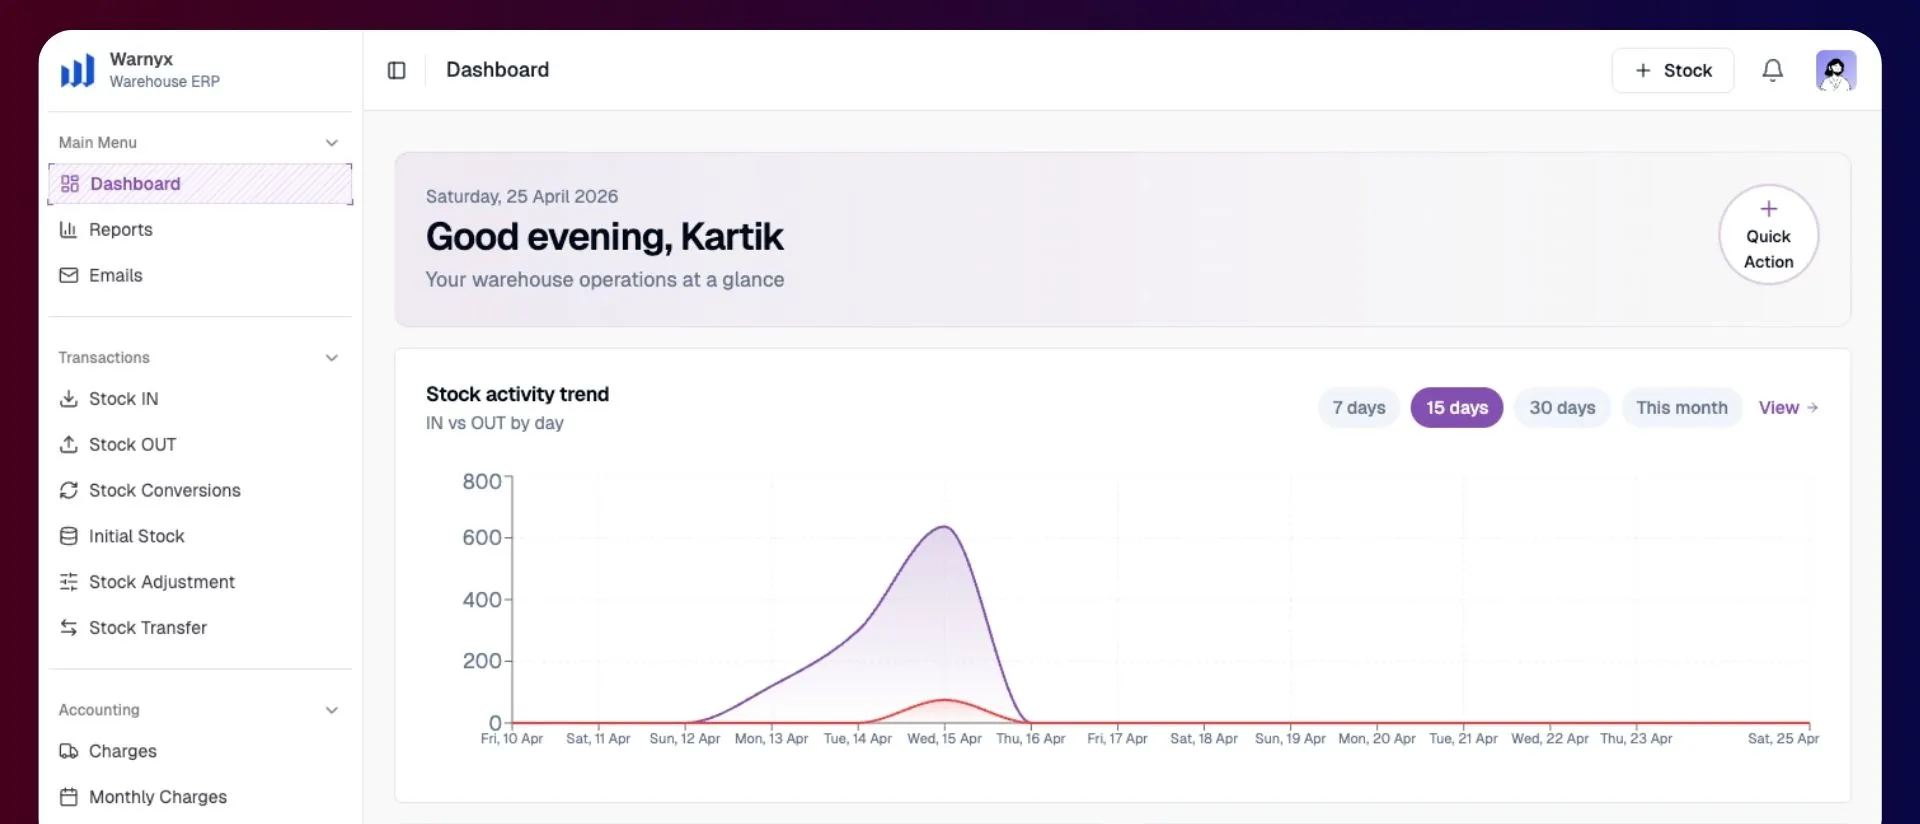Select the 7 days range
This screenshot has width=1920, height=824.
point(1358,408)
